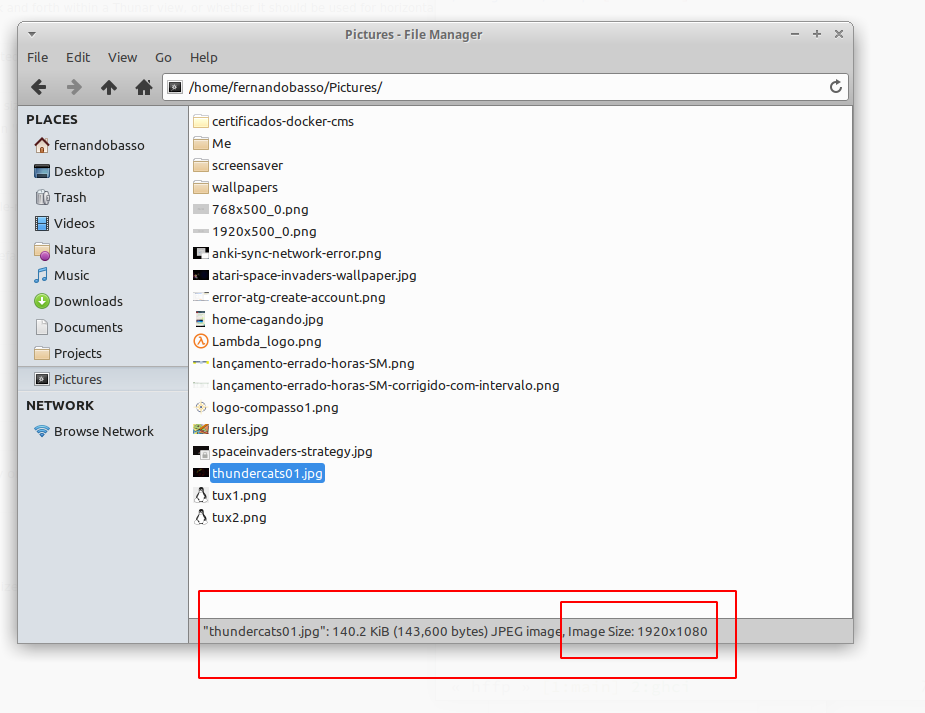925x713 pixels.
Task: Click the logo-compasso1.png icon
Action: point(201,408)
